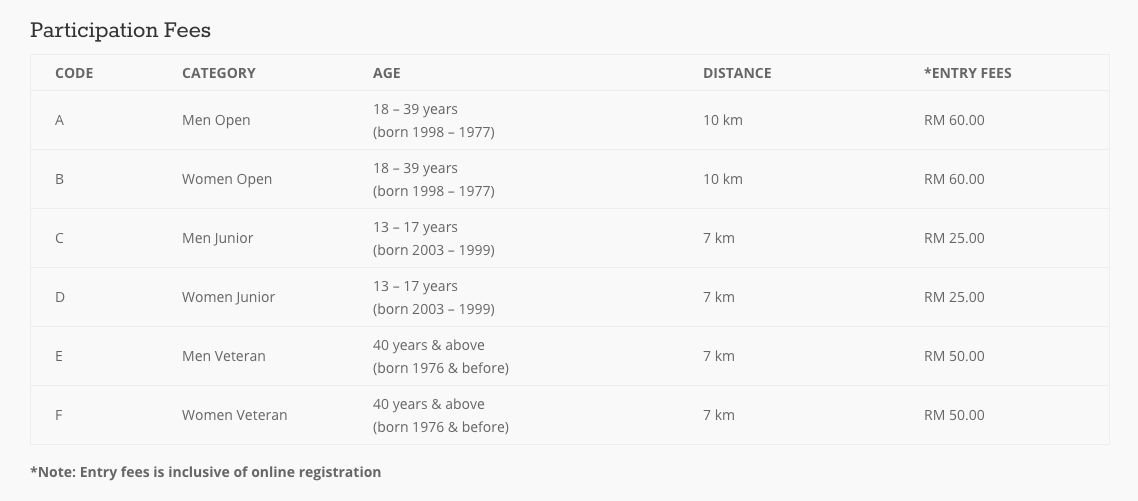Click the RM 60.00 fee for Men Open
The image size is (1138, 501).
(954, 121)
